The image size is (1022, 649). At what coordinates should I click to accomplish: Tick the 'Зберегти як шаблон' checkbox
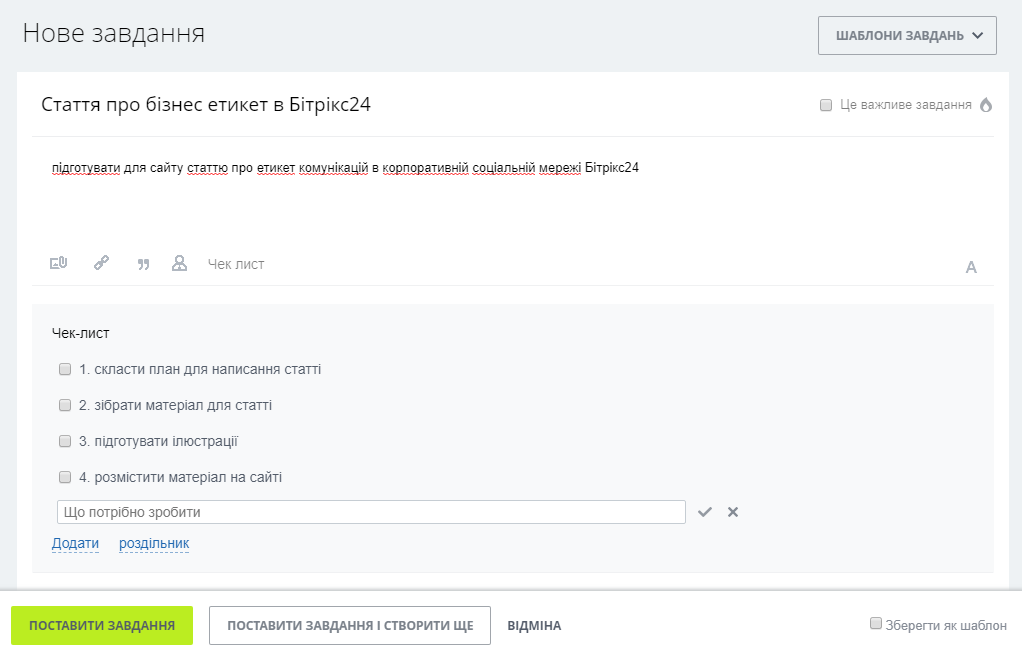coord(876,624)
